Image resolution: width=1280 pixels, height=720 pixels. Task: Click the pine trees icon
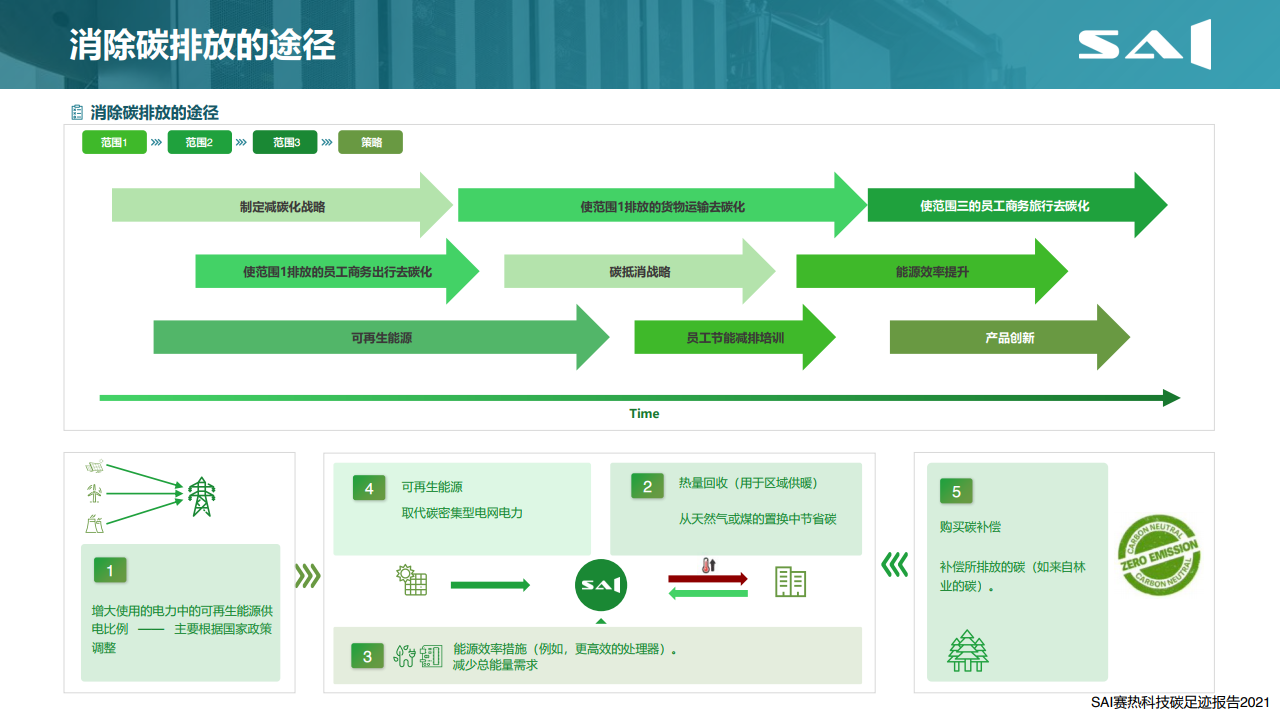(x=967, y=650)
